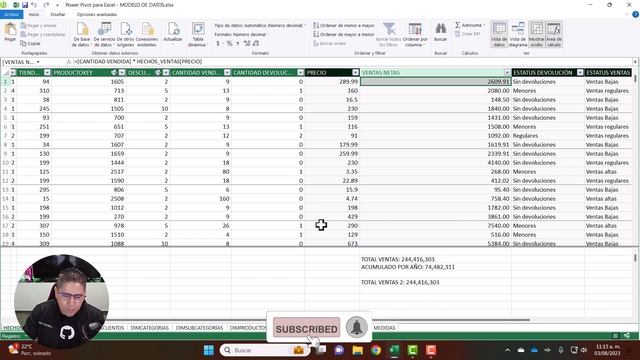Viewport: 640px width, 360px height.
Task: Sort Ordenar de mayor a menor
Action: click(344, 34)
